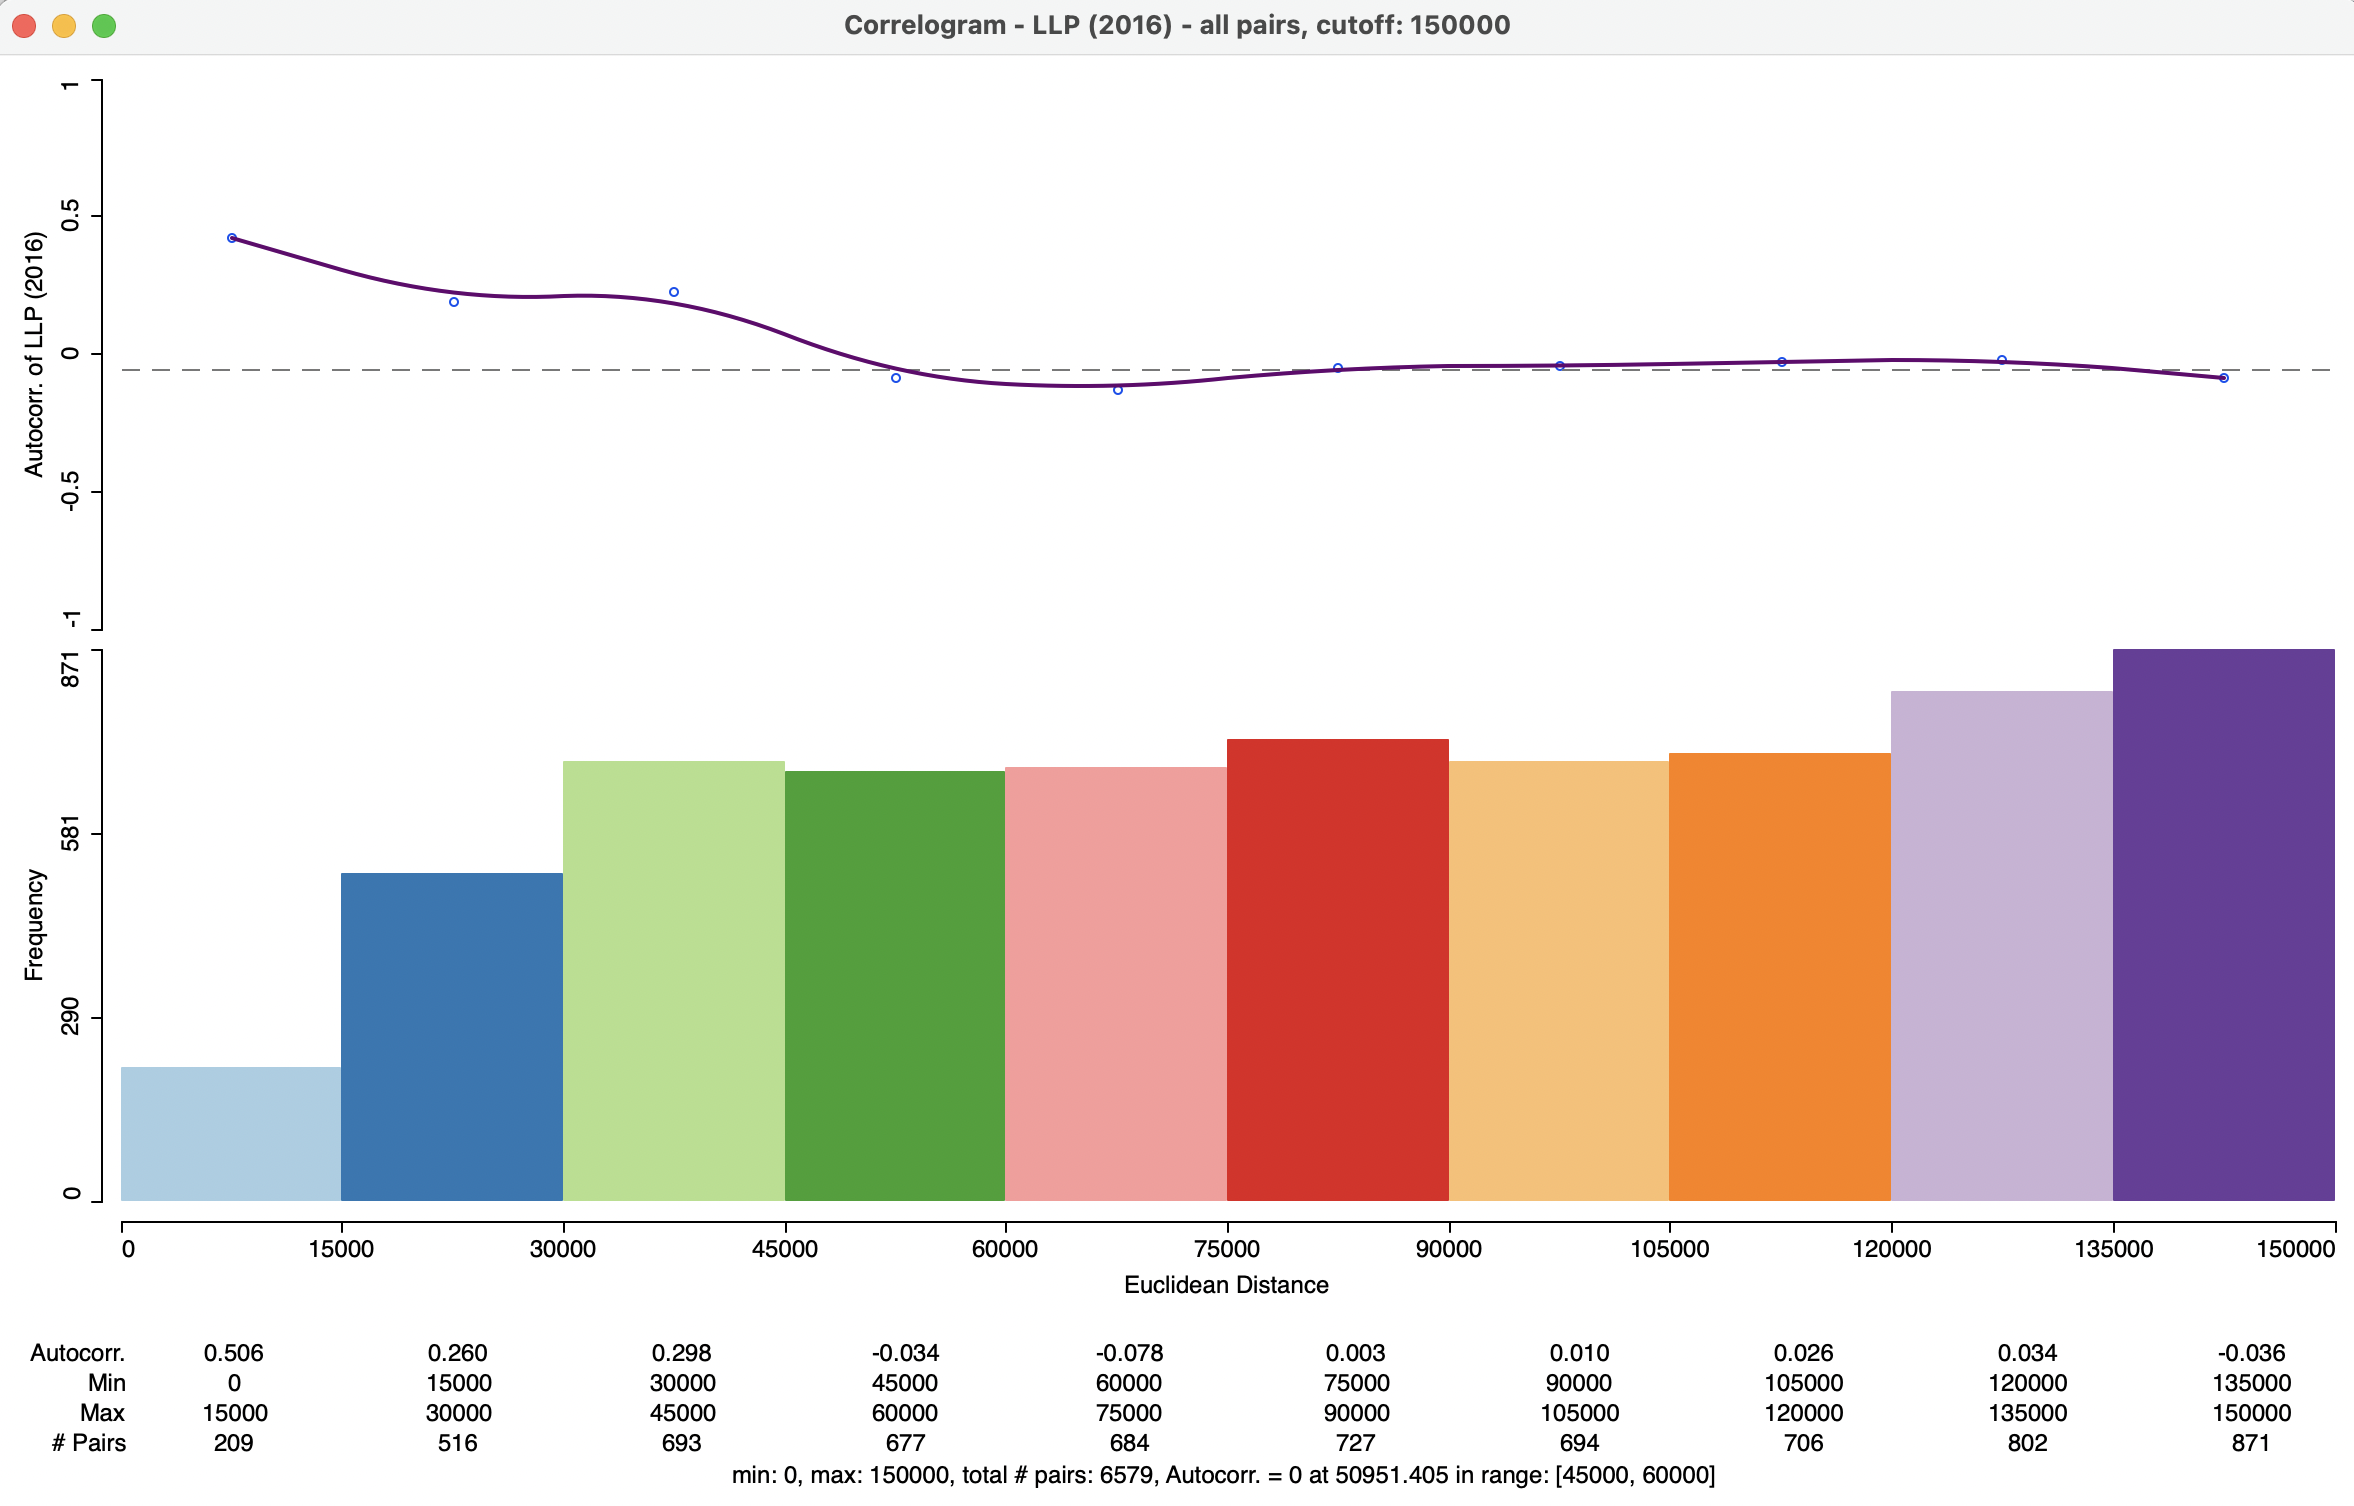Click the Correlogram window title text
This screenshot has height=1506, width=2354.
click(1177, 25)
